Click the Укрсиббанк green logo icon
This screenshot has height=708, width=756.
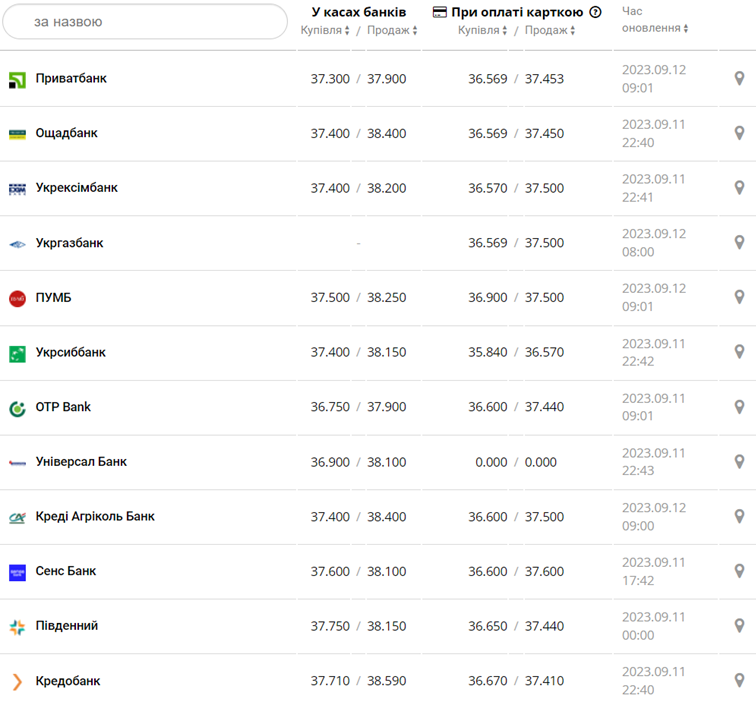pos(17,353)
